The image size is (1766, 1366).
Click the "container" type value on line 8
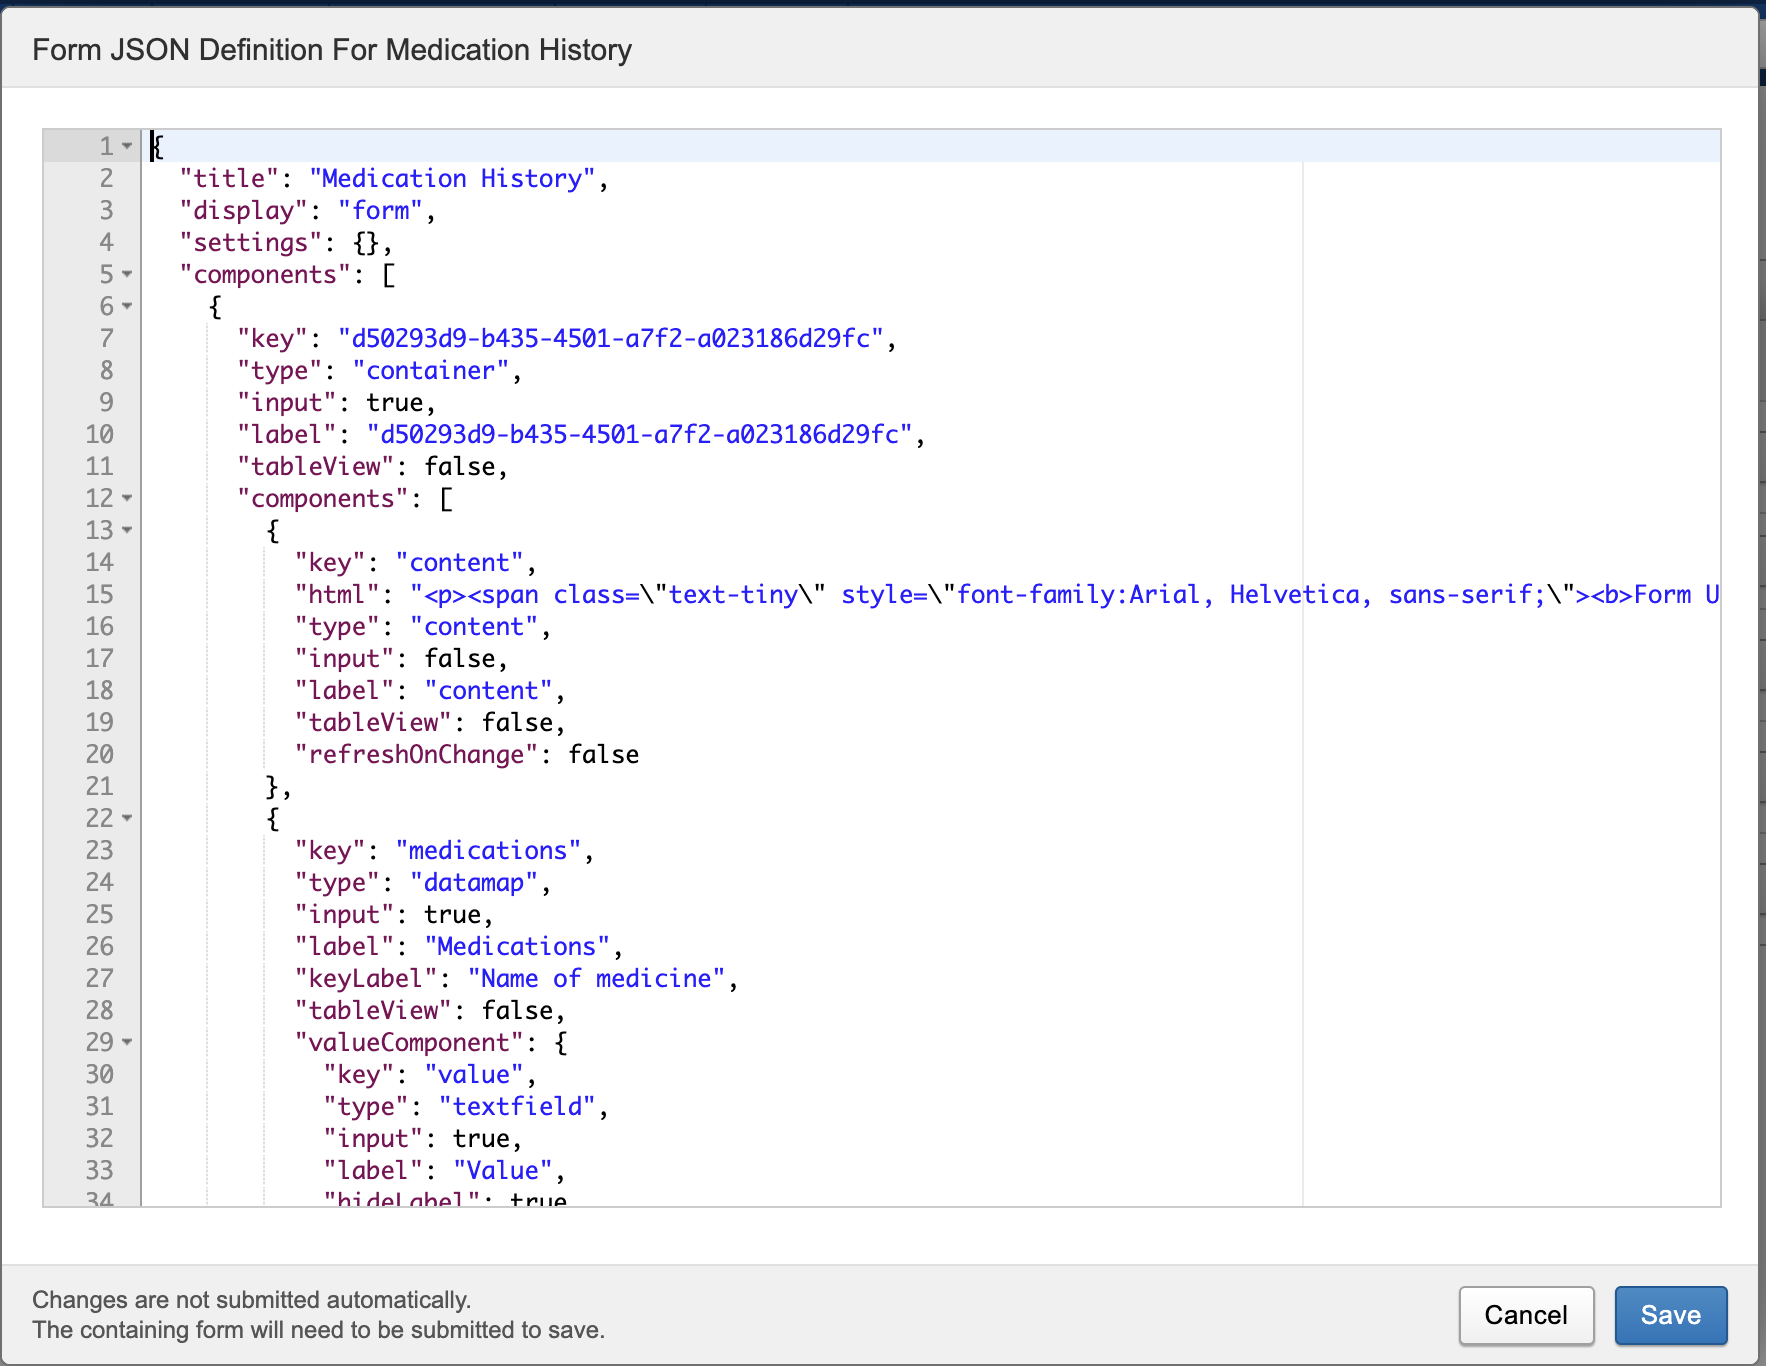[x=431, y=371]
